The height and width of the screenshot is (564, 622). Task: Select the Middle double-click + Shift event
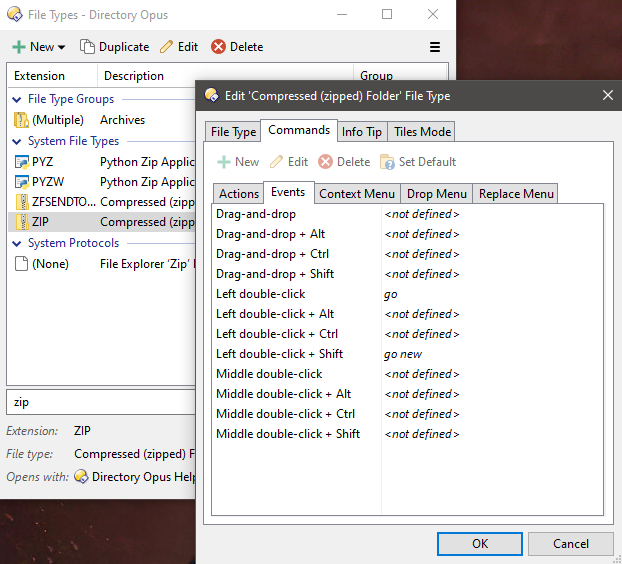click(x=407, y=434)
